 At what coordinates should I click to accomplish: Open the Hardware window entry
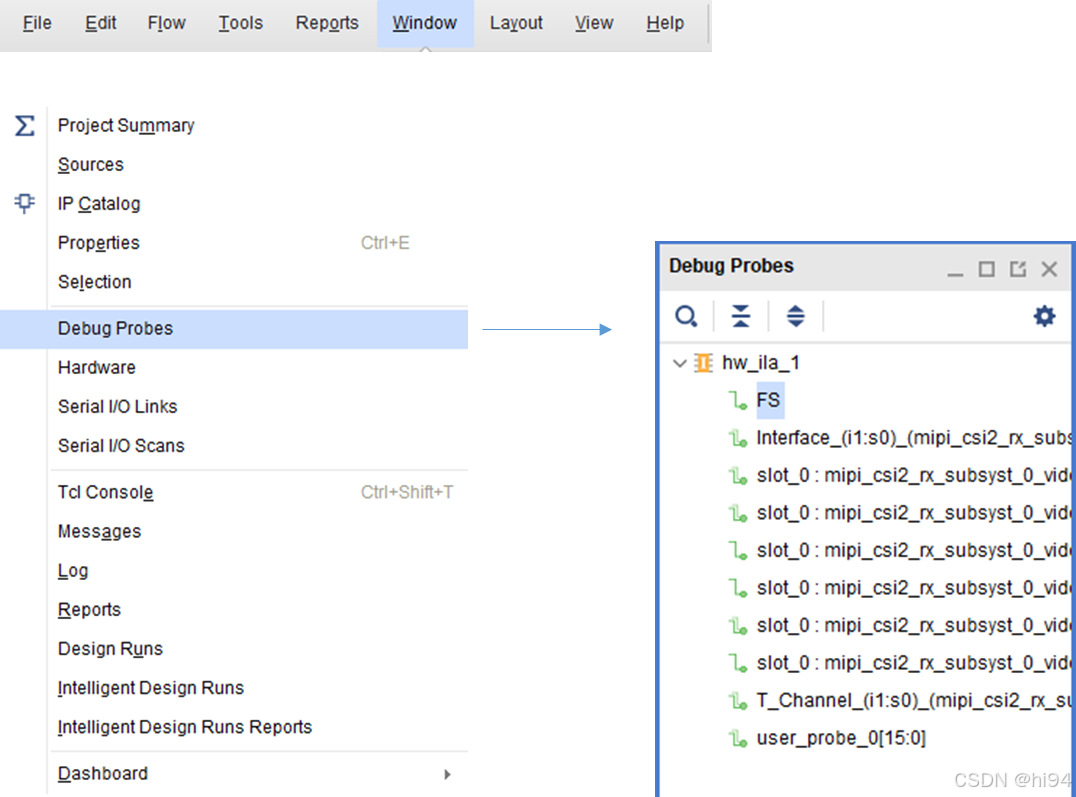tap(97, 368)
